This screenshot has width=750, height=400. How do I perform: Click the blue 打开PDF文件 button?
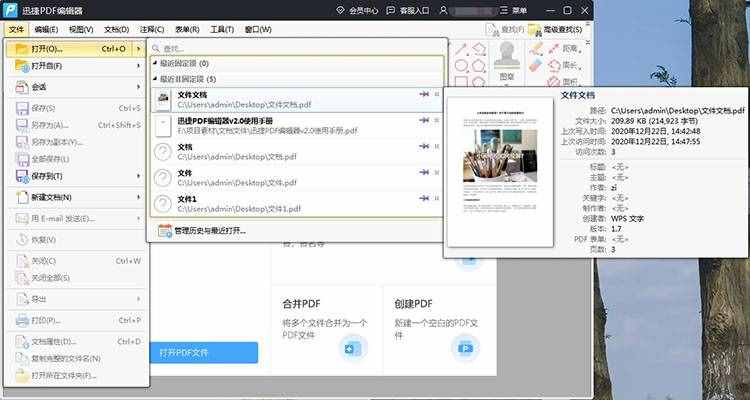204,353
